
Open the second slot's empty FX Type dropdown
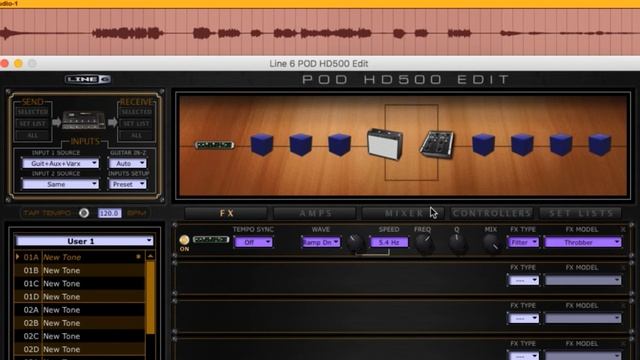coord(523,280)
